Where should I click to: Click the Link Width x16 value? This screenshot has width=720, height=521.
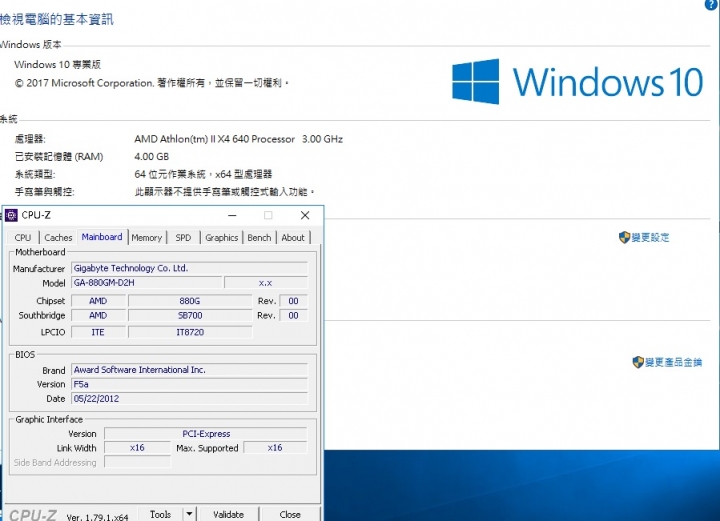[x=137, y=448]
